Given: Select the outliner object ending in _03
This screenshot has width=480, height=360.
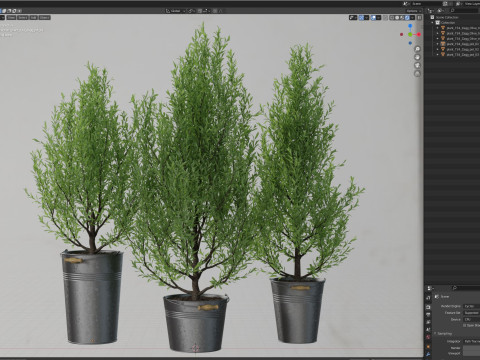Looking at the screenshot, I should (463, 54).
